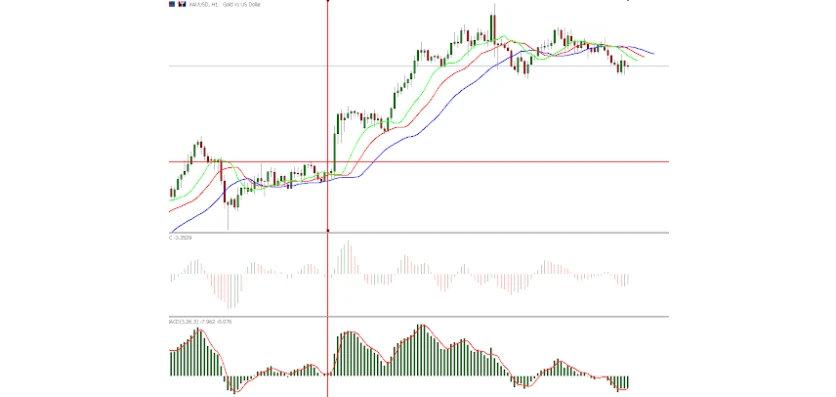The width and height of the screenshot is (836, 397).
Task: Click the lowest MACD histogram bar
Action: (234, 384)
